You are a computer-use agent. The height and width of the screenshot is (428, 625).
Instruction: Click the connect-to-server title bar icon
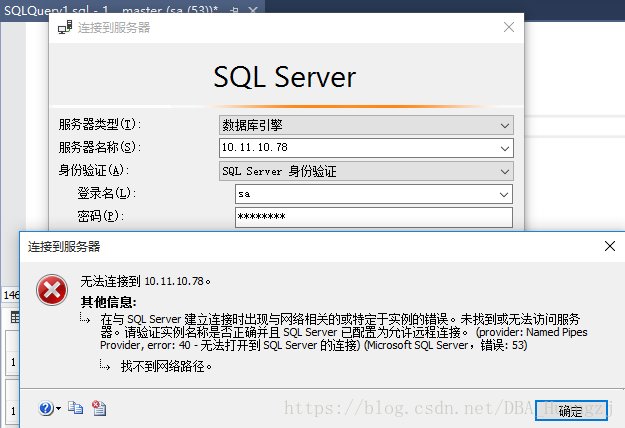[65, 27]
